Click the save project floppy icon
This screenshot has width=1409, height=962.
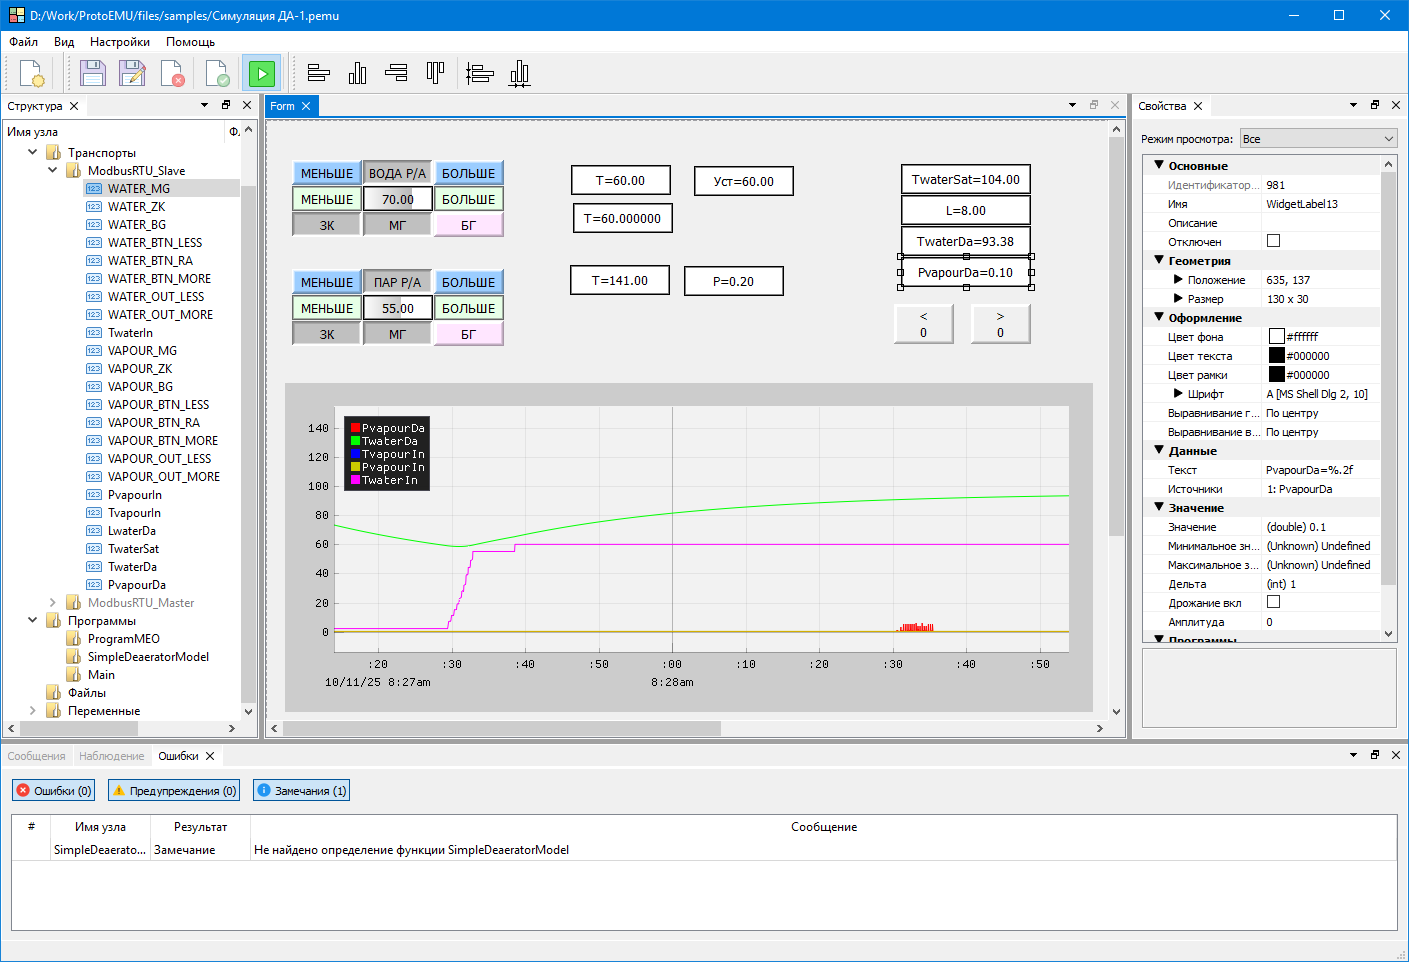92,74
